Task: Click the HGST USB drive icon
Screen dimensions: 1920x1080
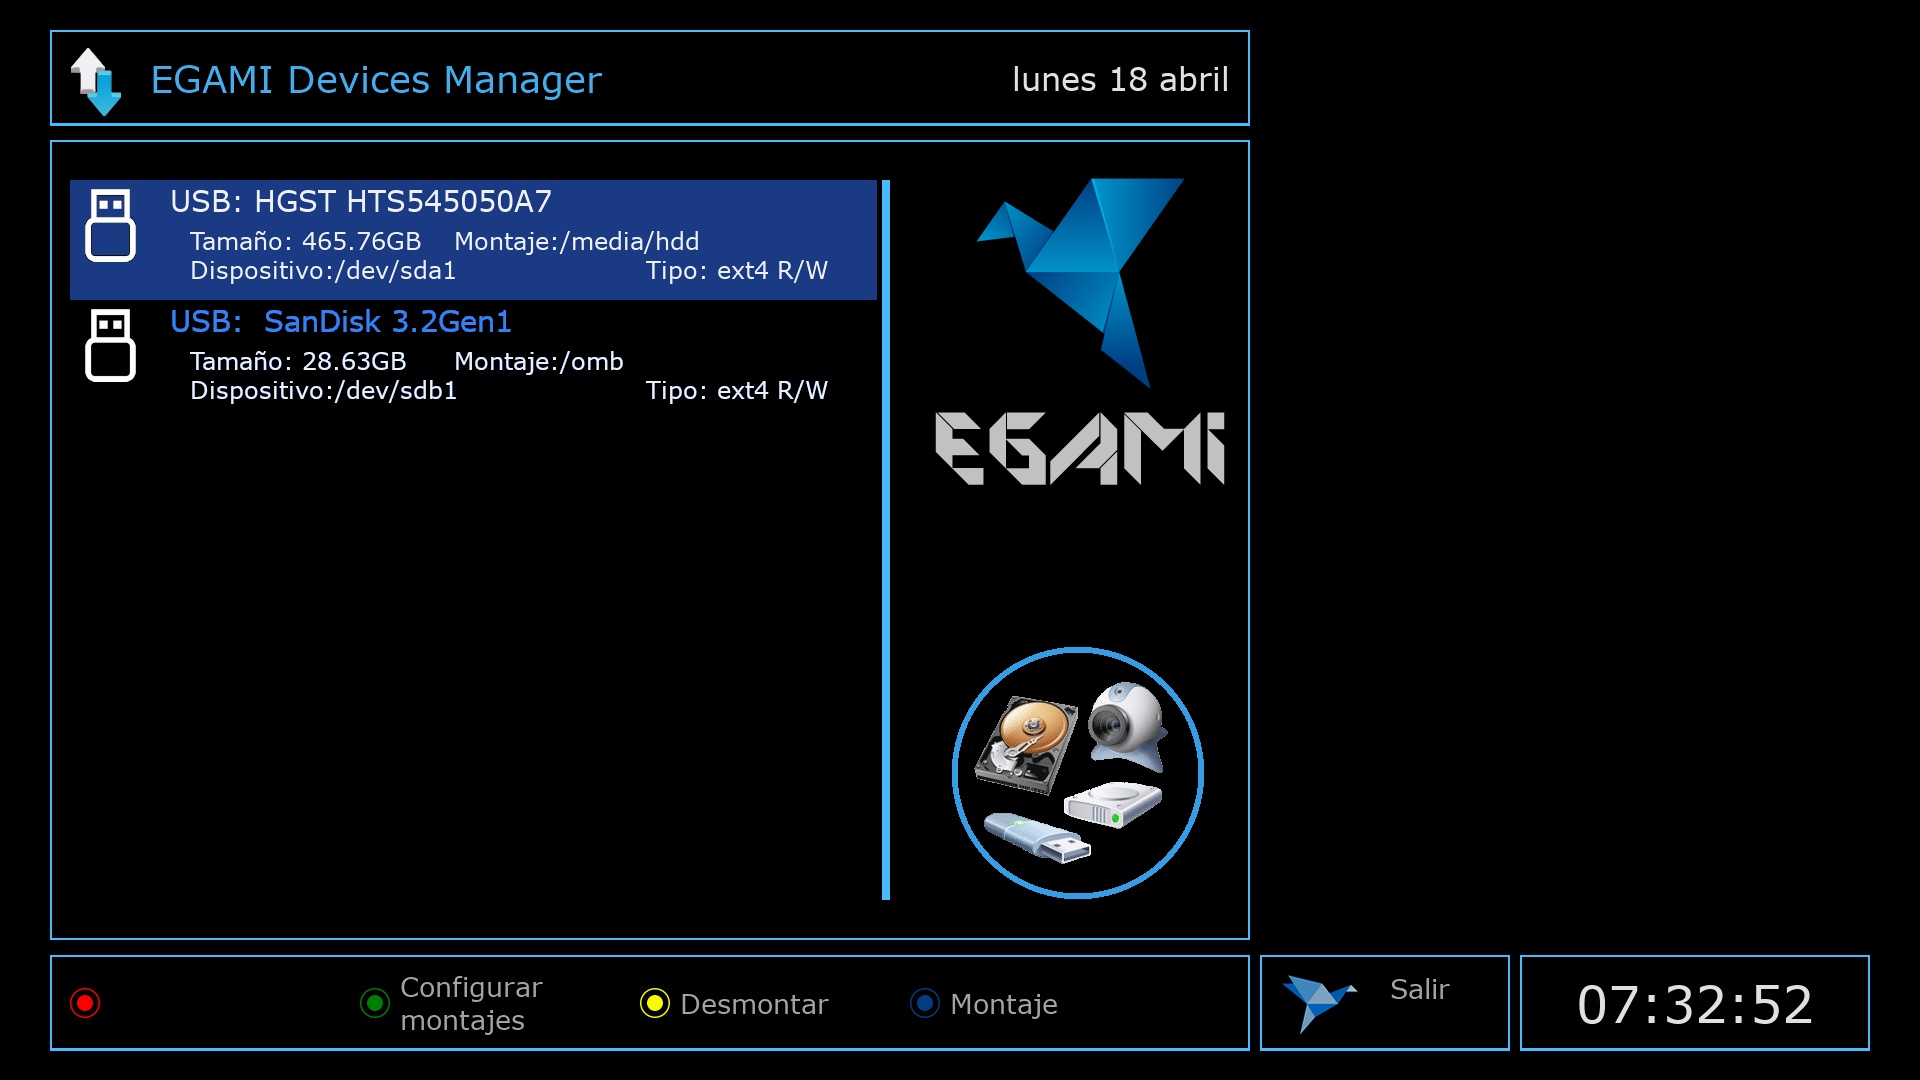Action: point(110,226)
